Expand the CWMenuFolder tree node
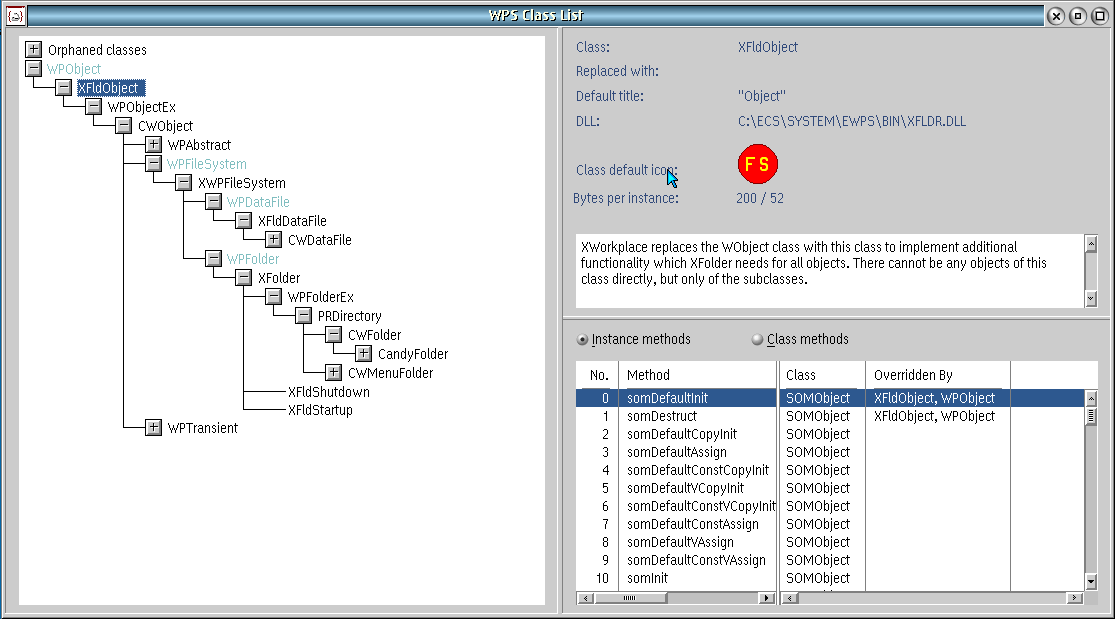This screenshot has height=619, width=1115. click(x=333, y=372)
